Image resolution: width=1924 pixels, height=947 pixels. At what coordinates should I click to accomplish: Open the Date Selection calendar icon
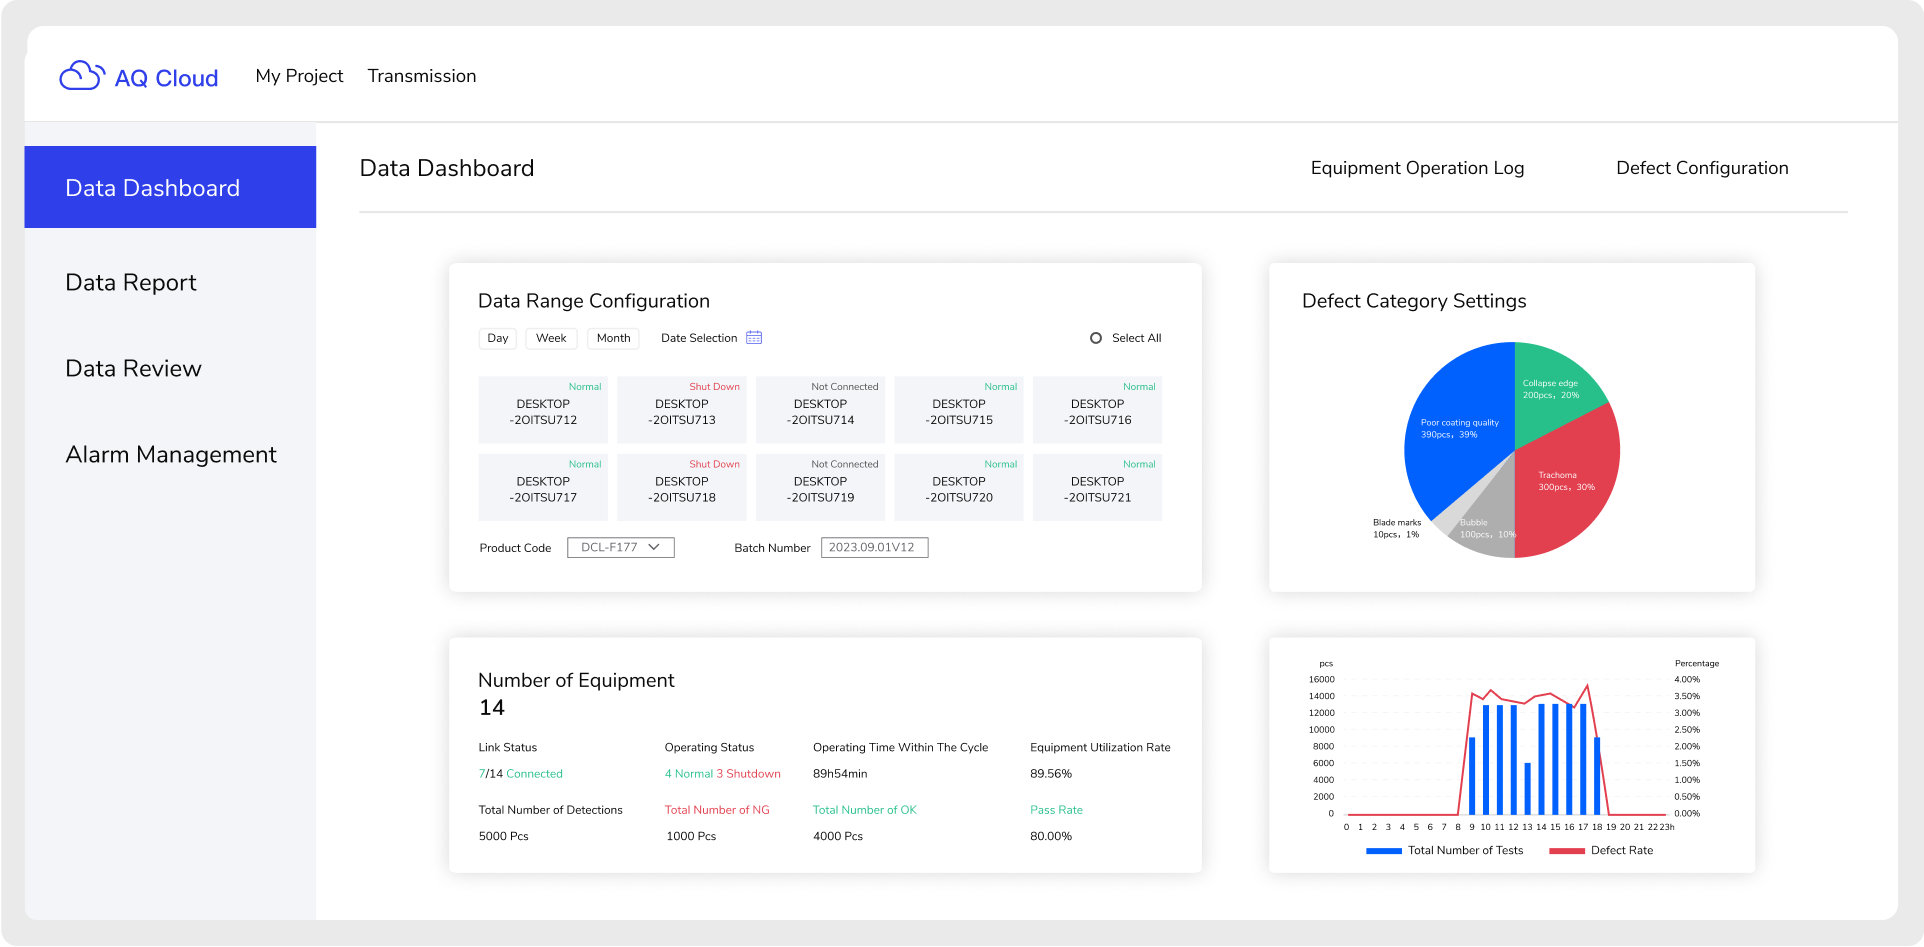(x=754, y=338)
